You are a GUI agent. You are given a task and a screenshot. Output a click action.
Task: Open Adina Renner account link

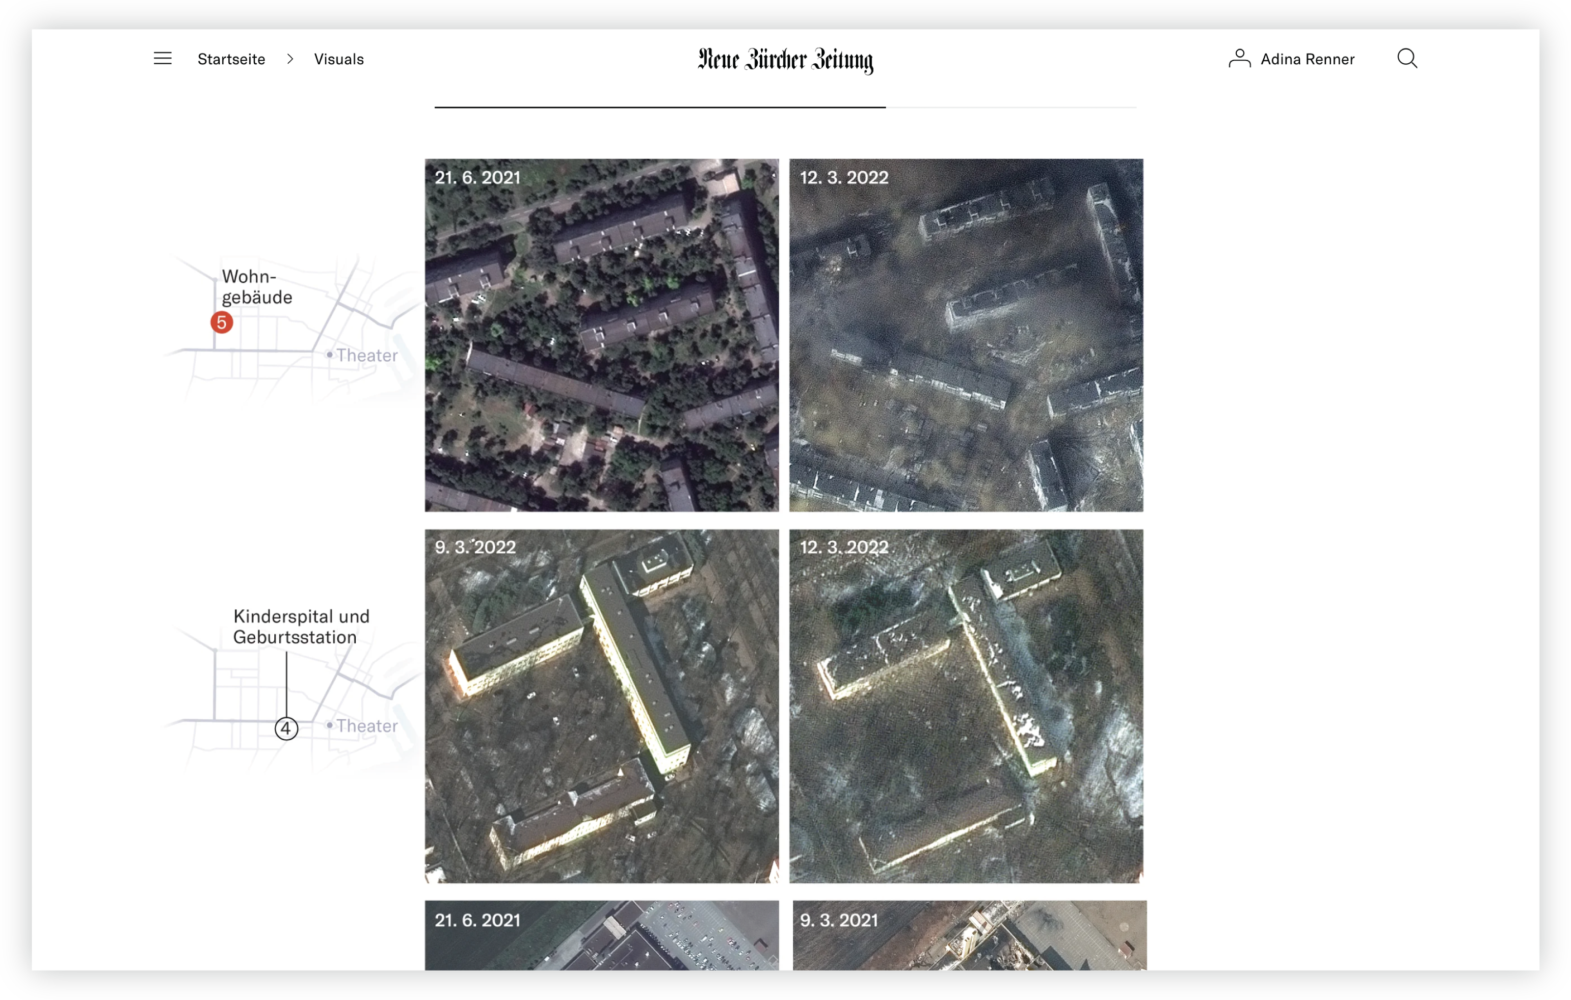(x=1307, y=59)
